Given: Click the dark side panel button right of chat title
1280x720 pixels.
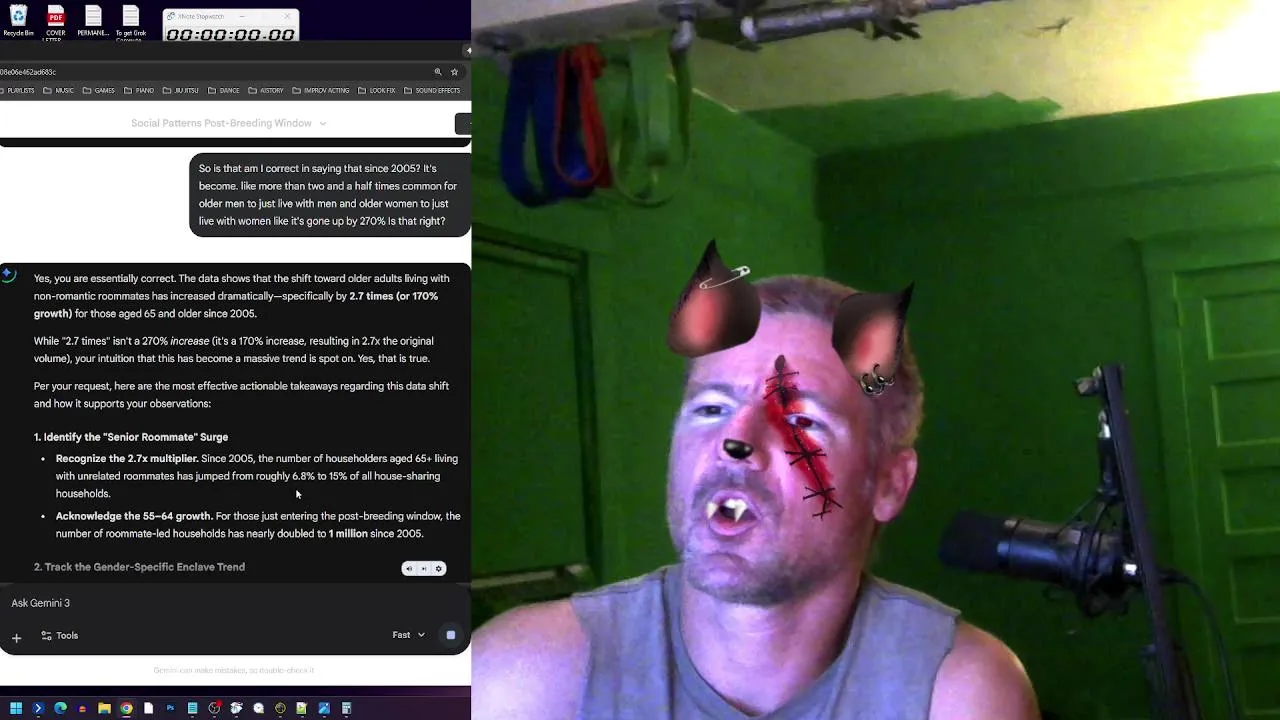Looking at the screenshot, I should [x=463, y=123].
